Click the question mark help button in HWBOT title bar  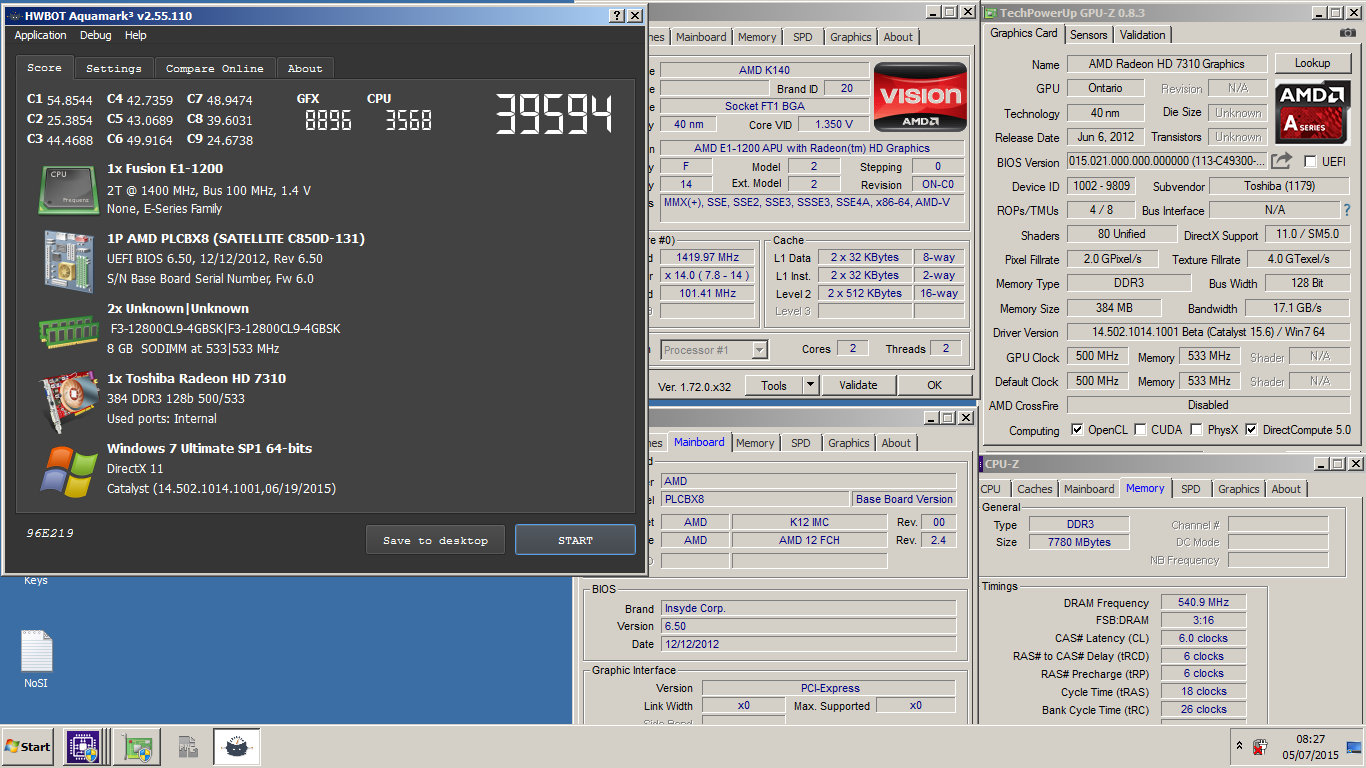pyautogui.click(x=616, y=15)
